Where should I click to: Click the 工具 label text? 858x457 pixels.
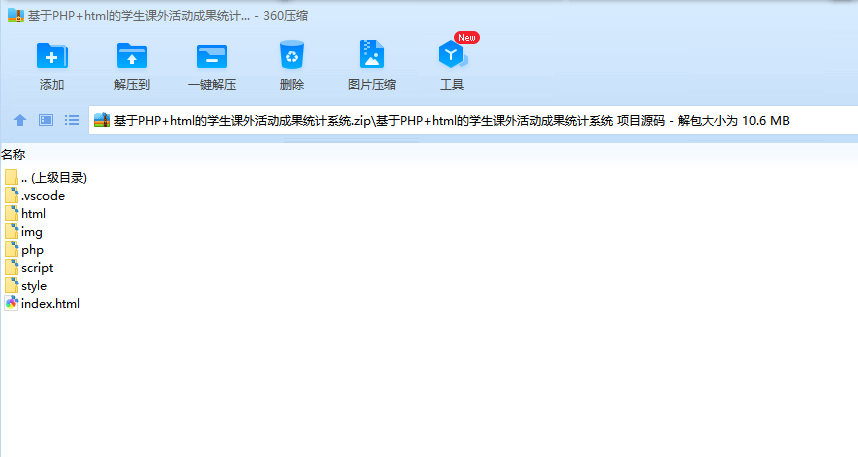[452, 85]
